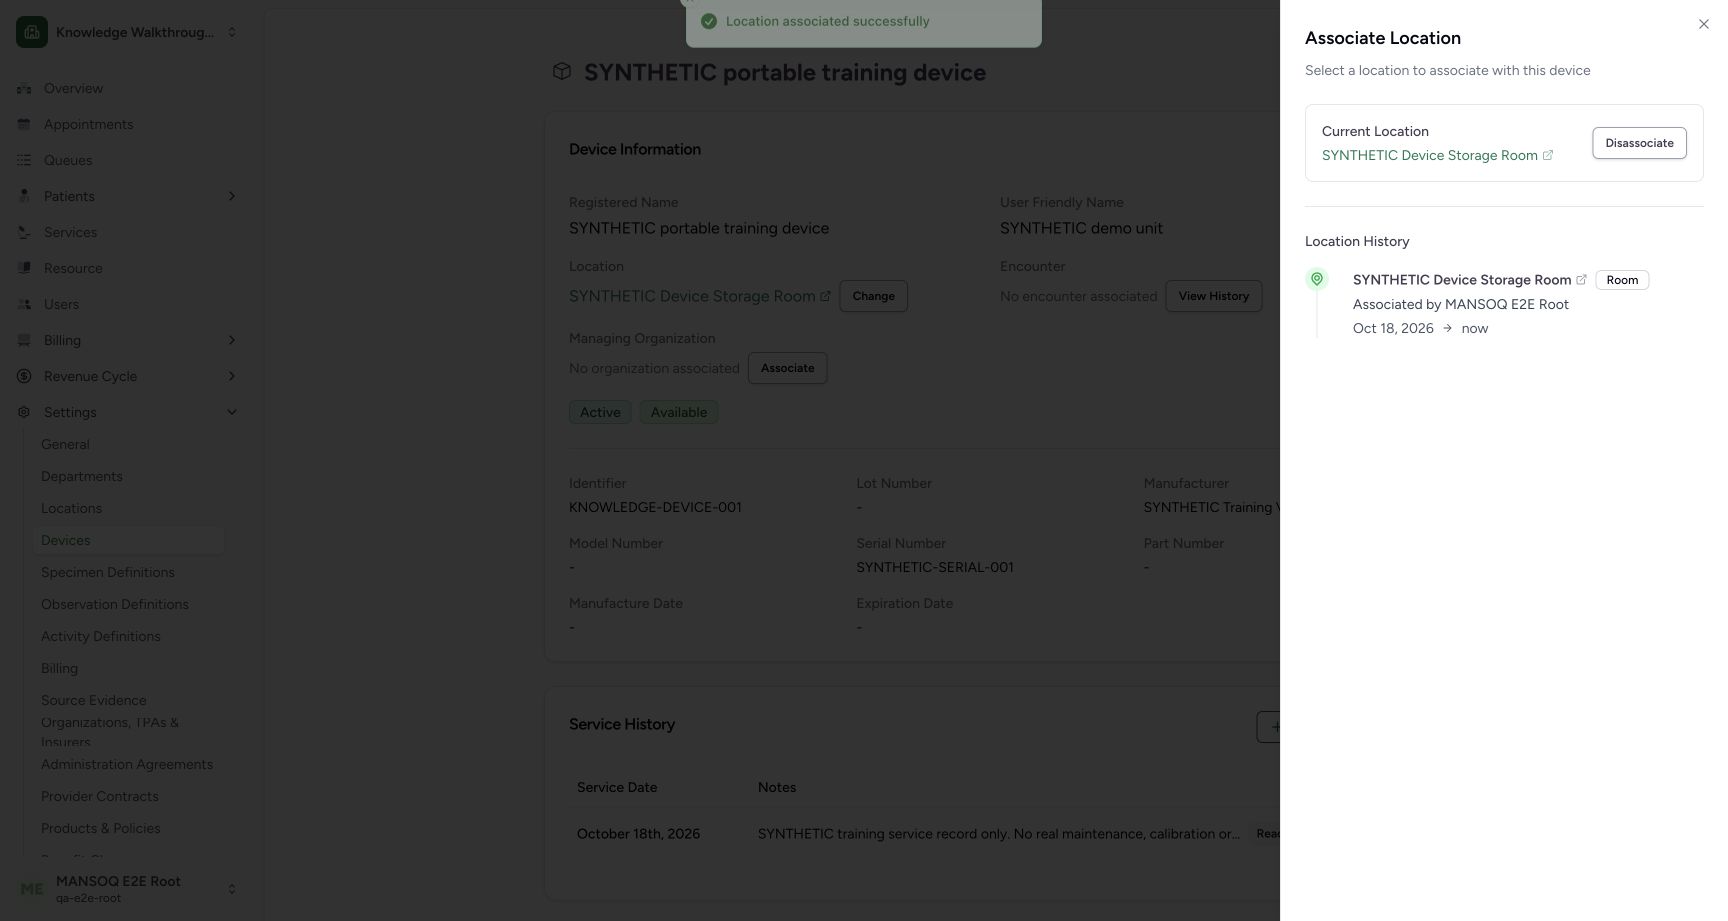Viewport: 1728px width, 921px height.
Task: Open Departments settings page
Action: point(82,476)
